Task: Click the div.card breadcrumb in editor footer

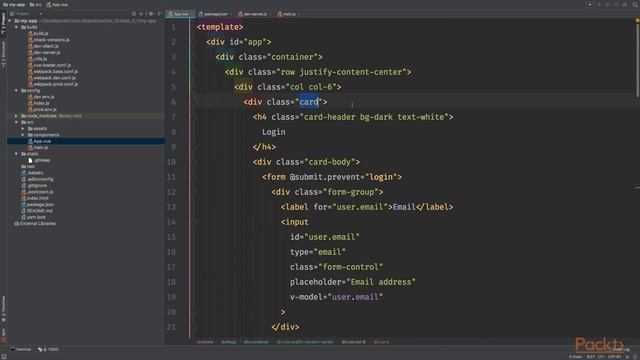Action: 381,342
